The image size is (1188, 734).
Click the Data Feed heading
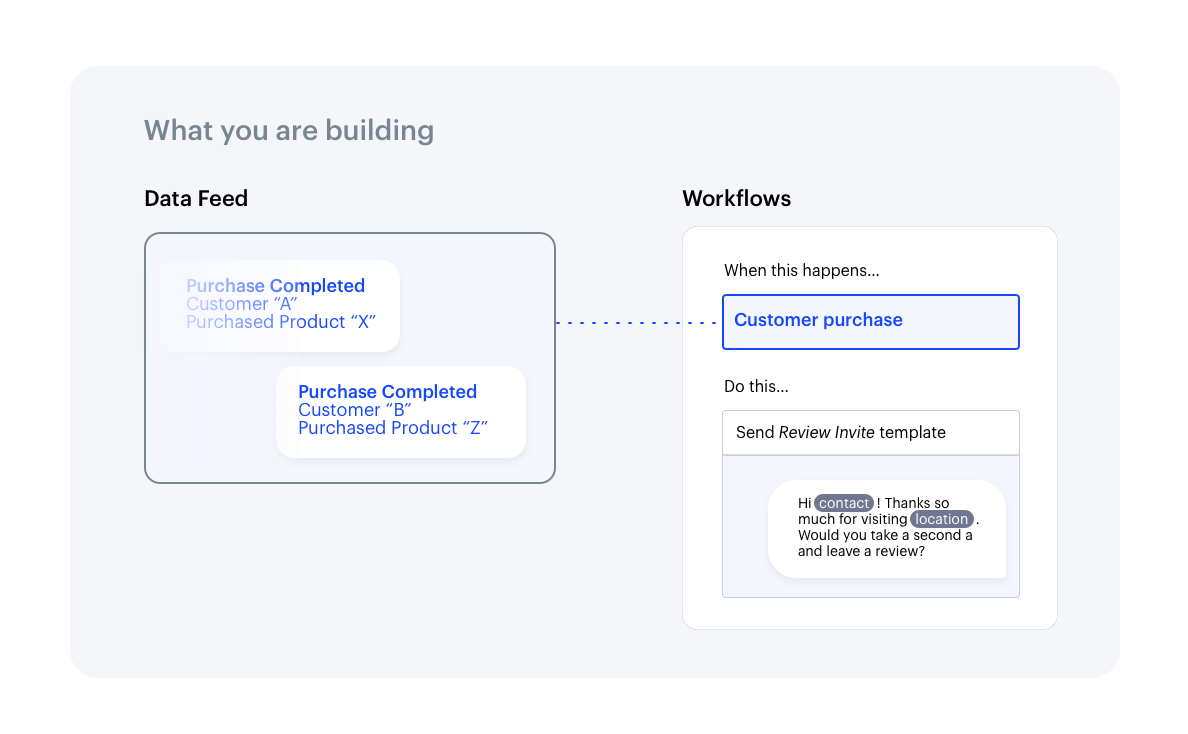tap(196, 198)
